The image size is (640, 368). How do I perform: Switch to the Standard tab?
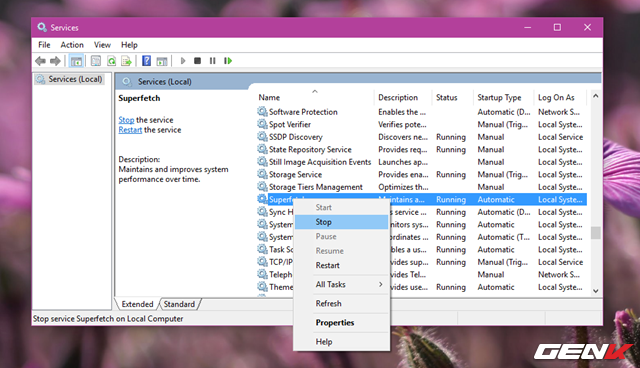(x=179, y=304)
